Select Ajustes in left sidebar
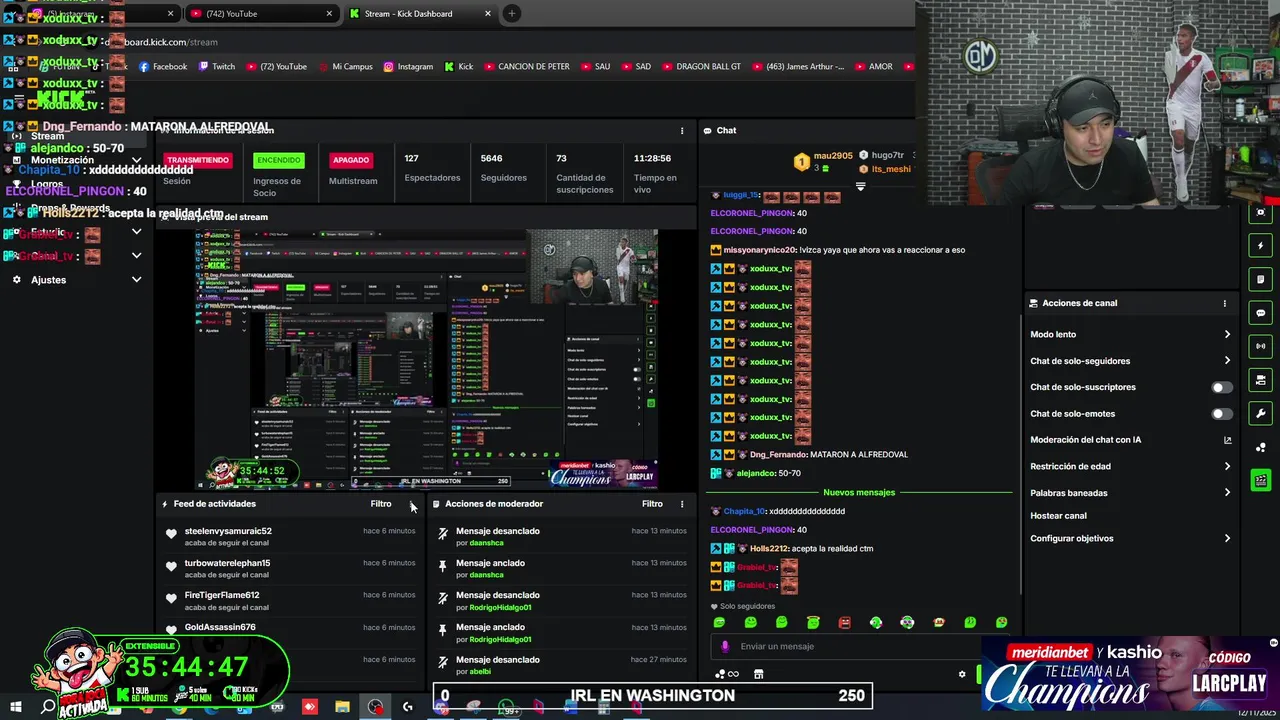 pyautogui.click(x=48, y=280)
